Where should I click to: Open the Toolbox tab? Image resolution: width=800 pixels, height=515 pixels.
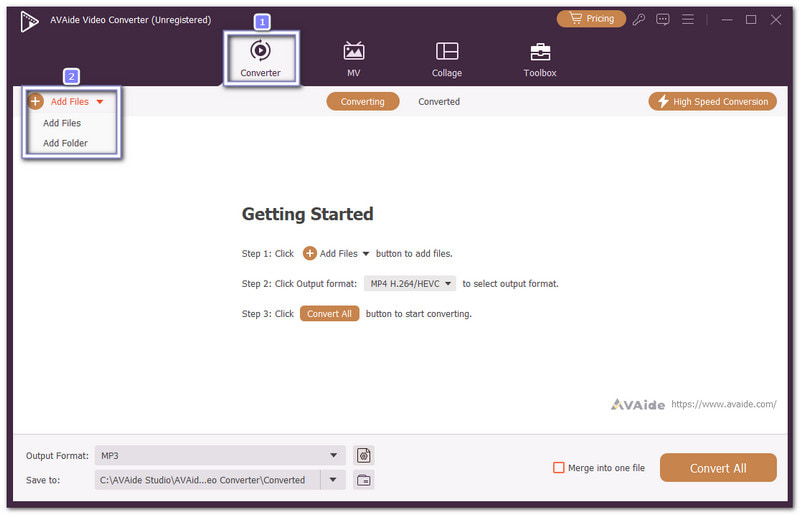[540, 59]
